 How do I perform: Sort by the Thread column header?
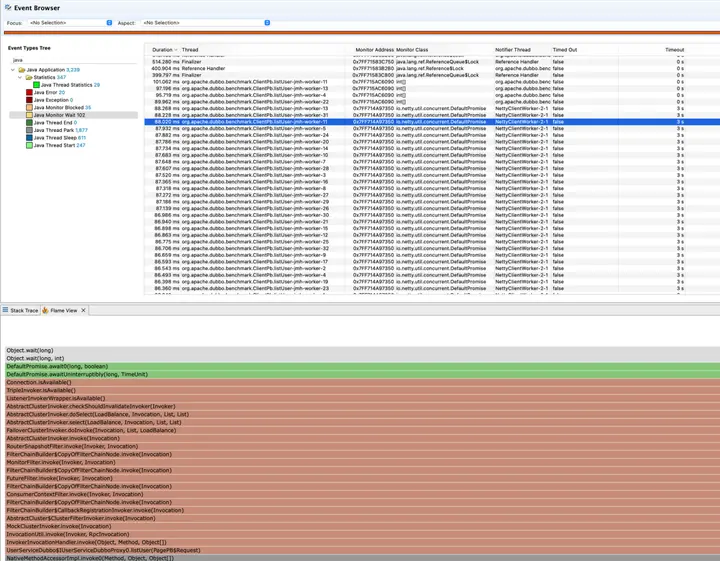190,50
